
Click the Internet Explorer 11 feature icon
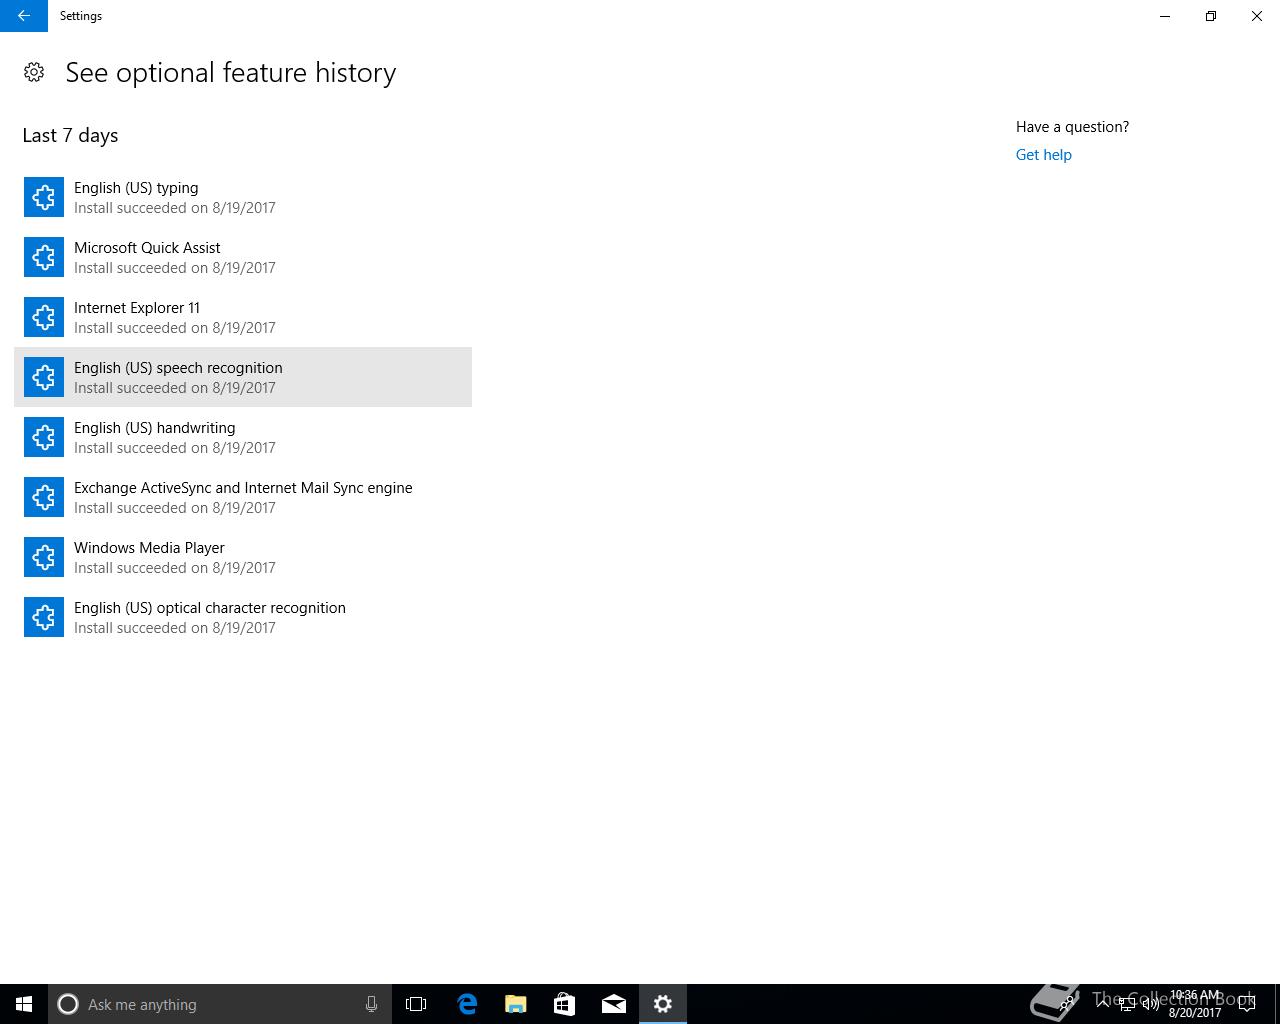tap(44, 317)
